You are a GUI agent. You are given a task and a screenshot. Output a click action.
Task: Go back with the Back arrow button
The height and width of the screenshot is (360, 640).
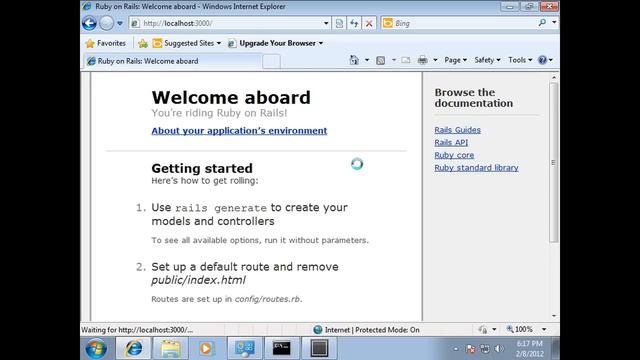coord(89,23)
